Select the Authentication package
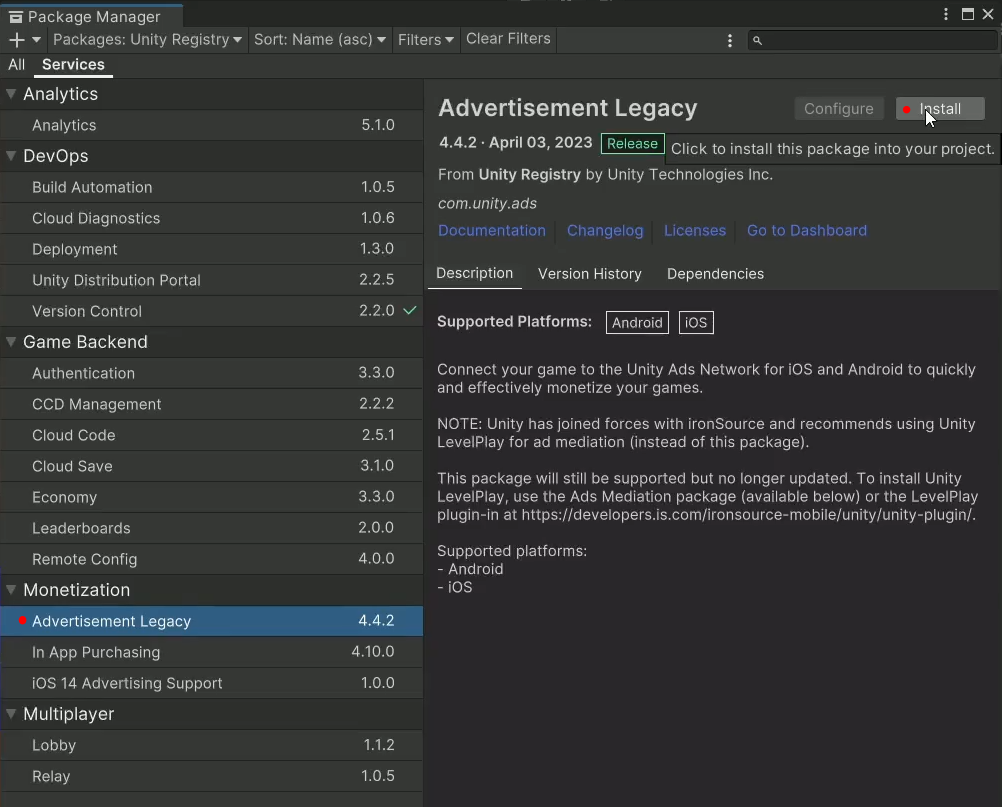 [x=212, y=373]
